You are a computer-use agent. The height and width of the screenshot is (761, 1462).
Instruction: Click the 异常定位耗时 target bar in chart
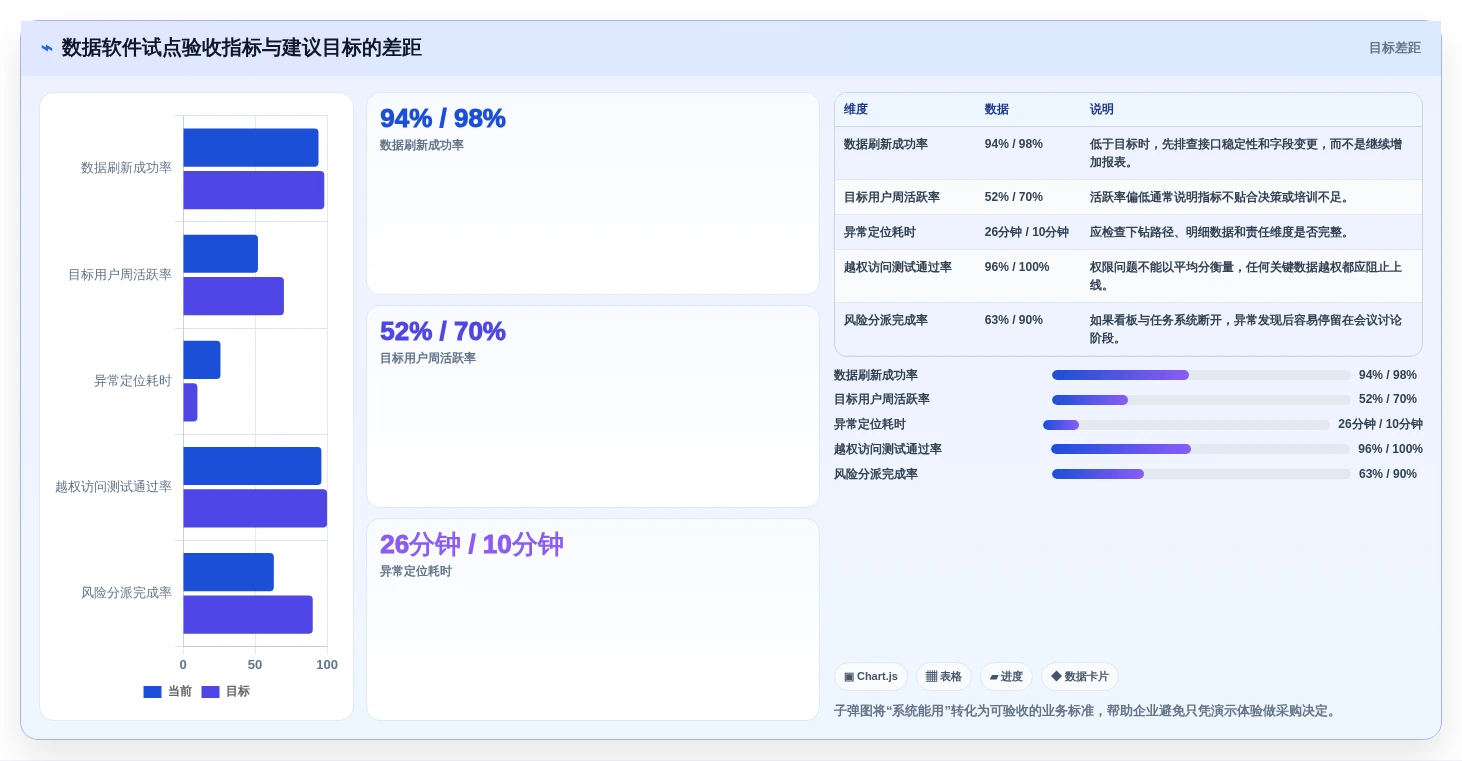(190, 402)
